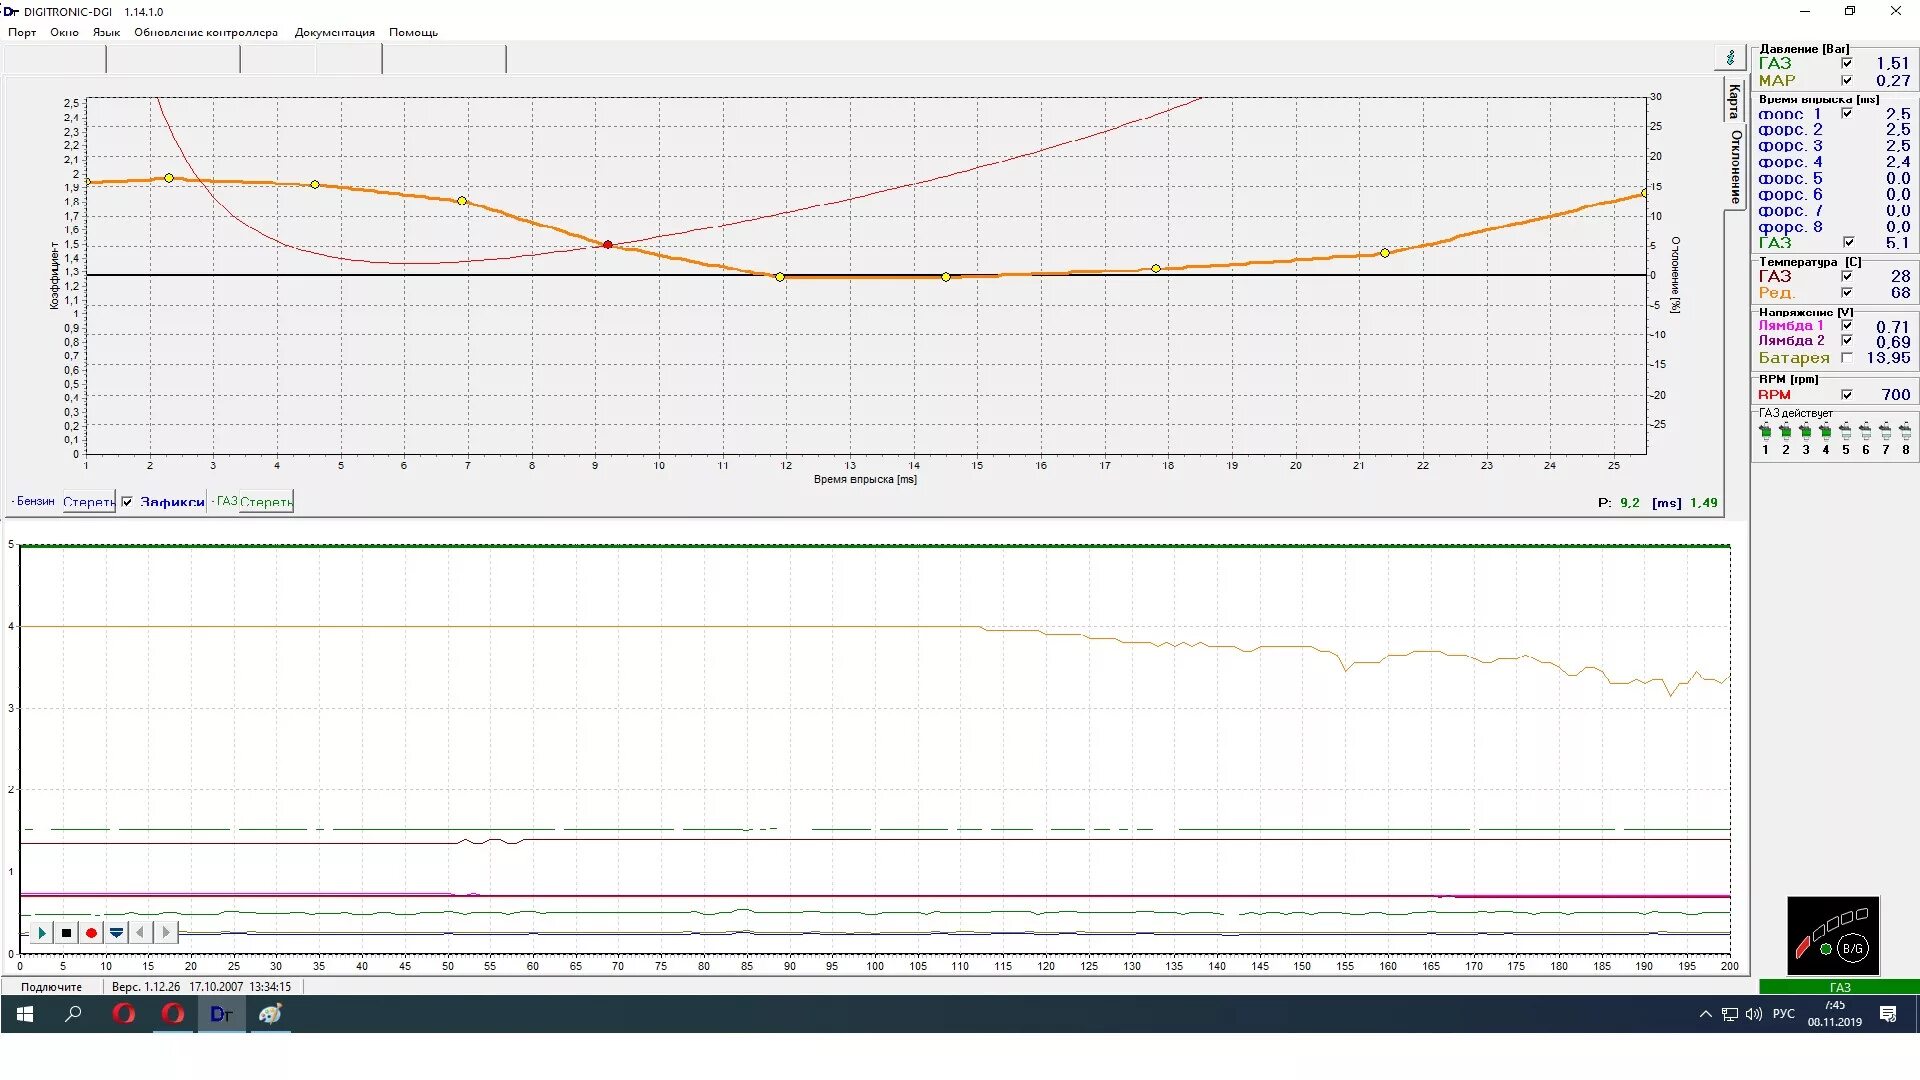Image resolution: width=1920 pixels, height=1080 pixels.
Task: Click injector 1 green indicator icon
Action: [x=1765, y=432]
